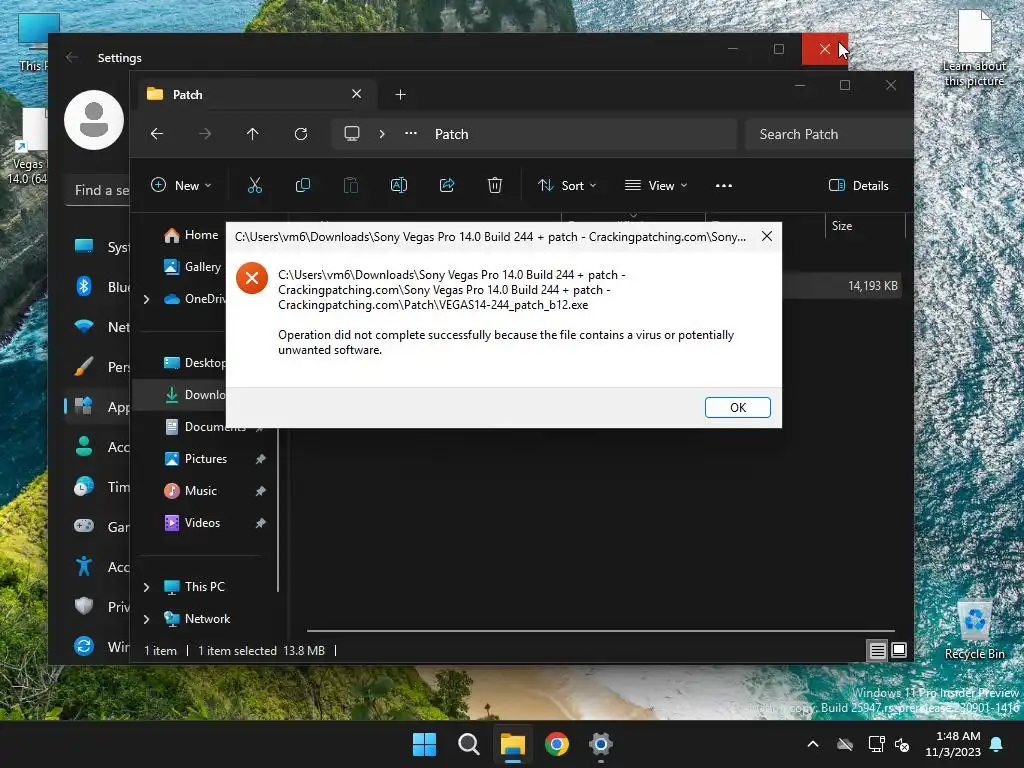Screen dimensions: 1024x768
Task: Close the Patch tab
Action: pos(357,94)
